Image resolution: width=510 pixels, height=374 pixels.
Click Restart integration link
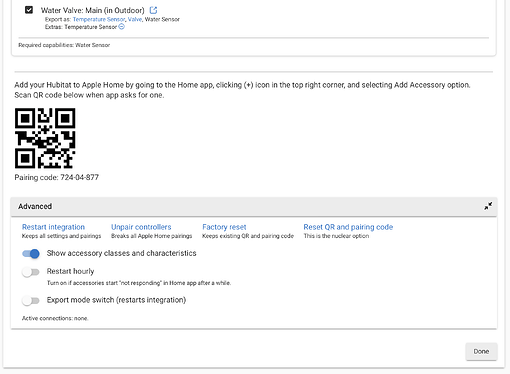pos(53,227)
